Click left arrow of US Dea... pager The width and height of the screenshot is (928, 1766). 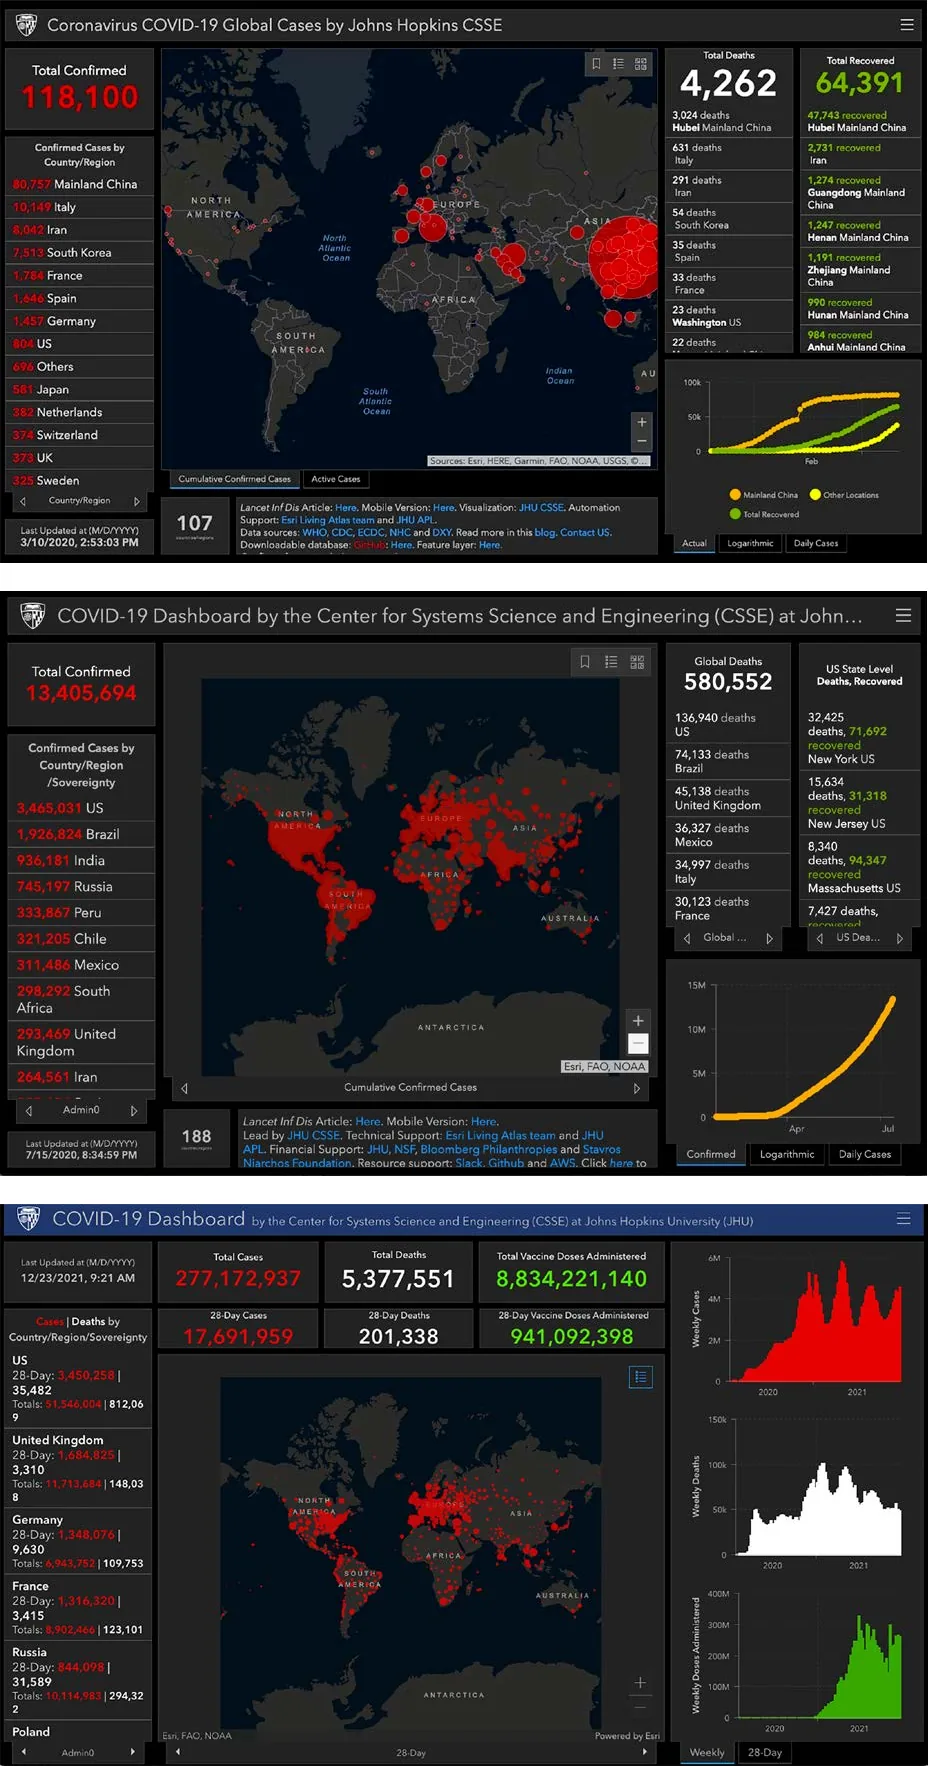[x=820, y=938]
